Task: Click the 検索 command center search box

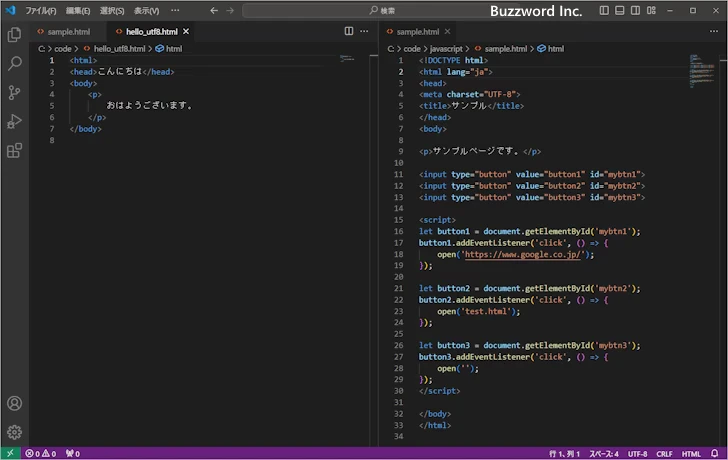Action: [385, 10]
